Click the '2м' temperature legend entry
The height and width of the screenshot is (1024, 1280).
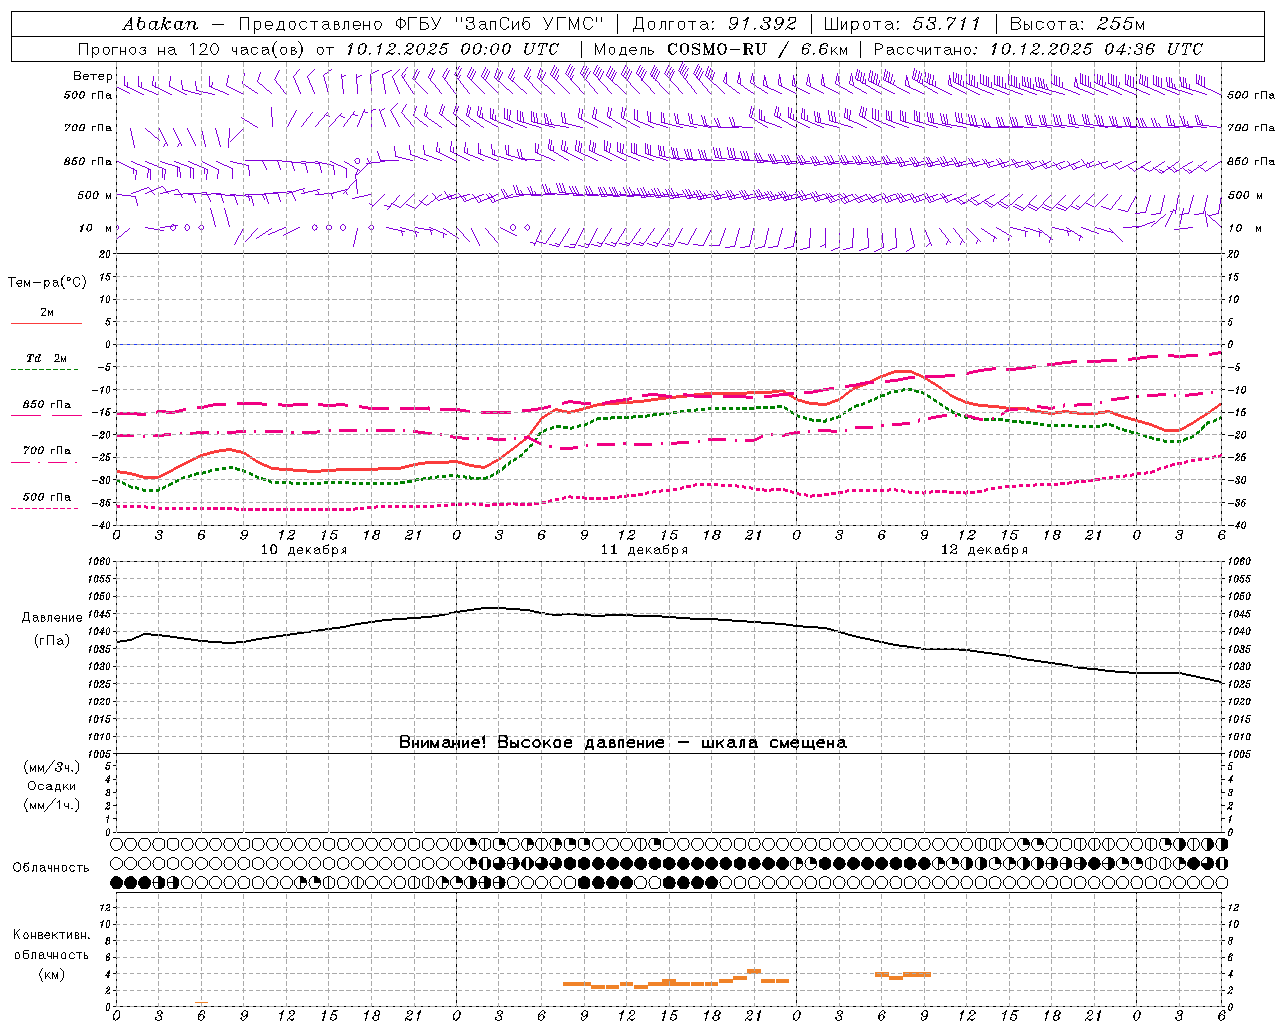tap(47, 312)
